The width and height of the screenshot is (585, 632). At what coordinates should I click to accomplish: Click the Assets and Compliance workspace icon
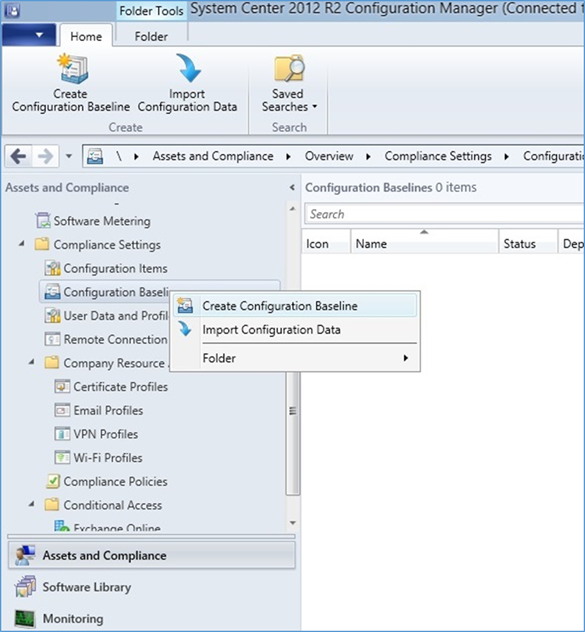coord(25,555)
